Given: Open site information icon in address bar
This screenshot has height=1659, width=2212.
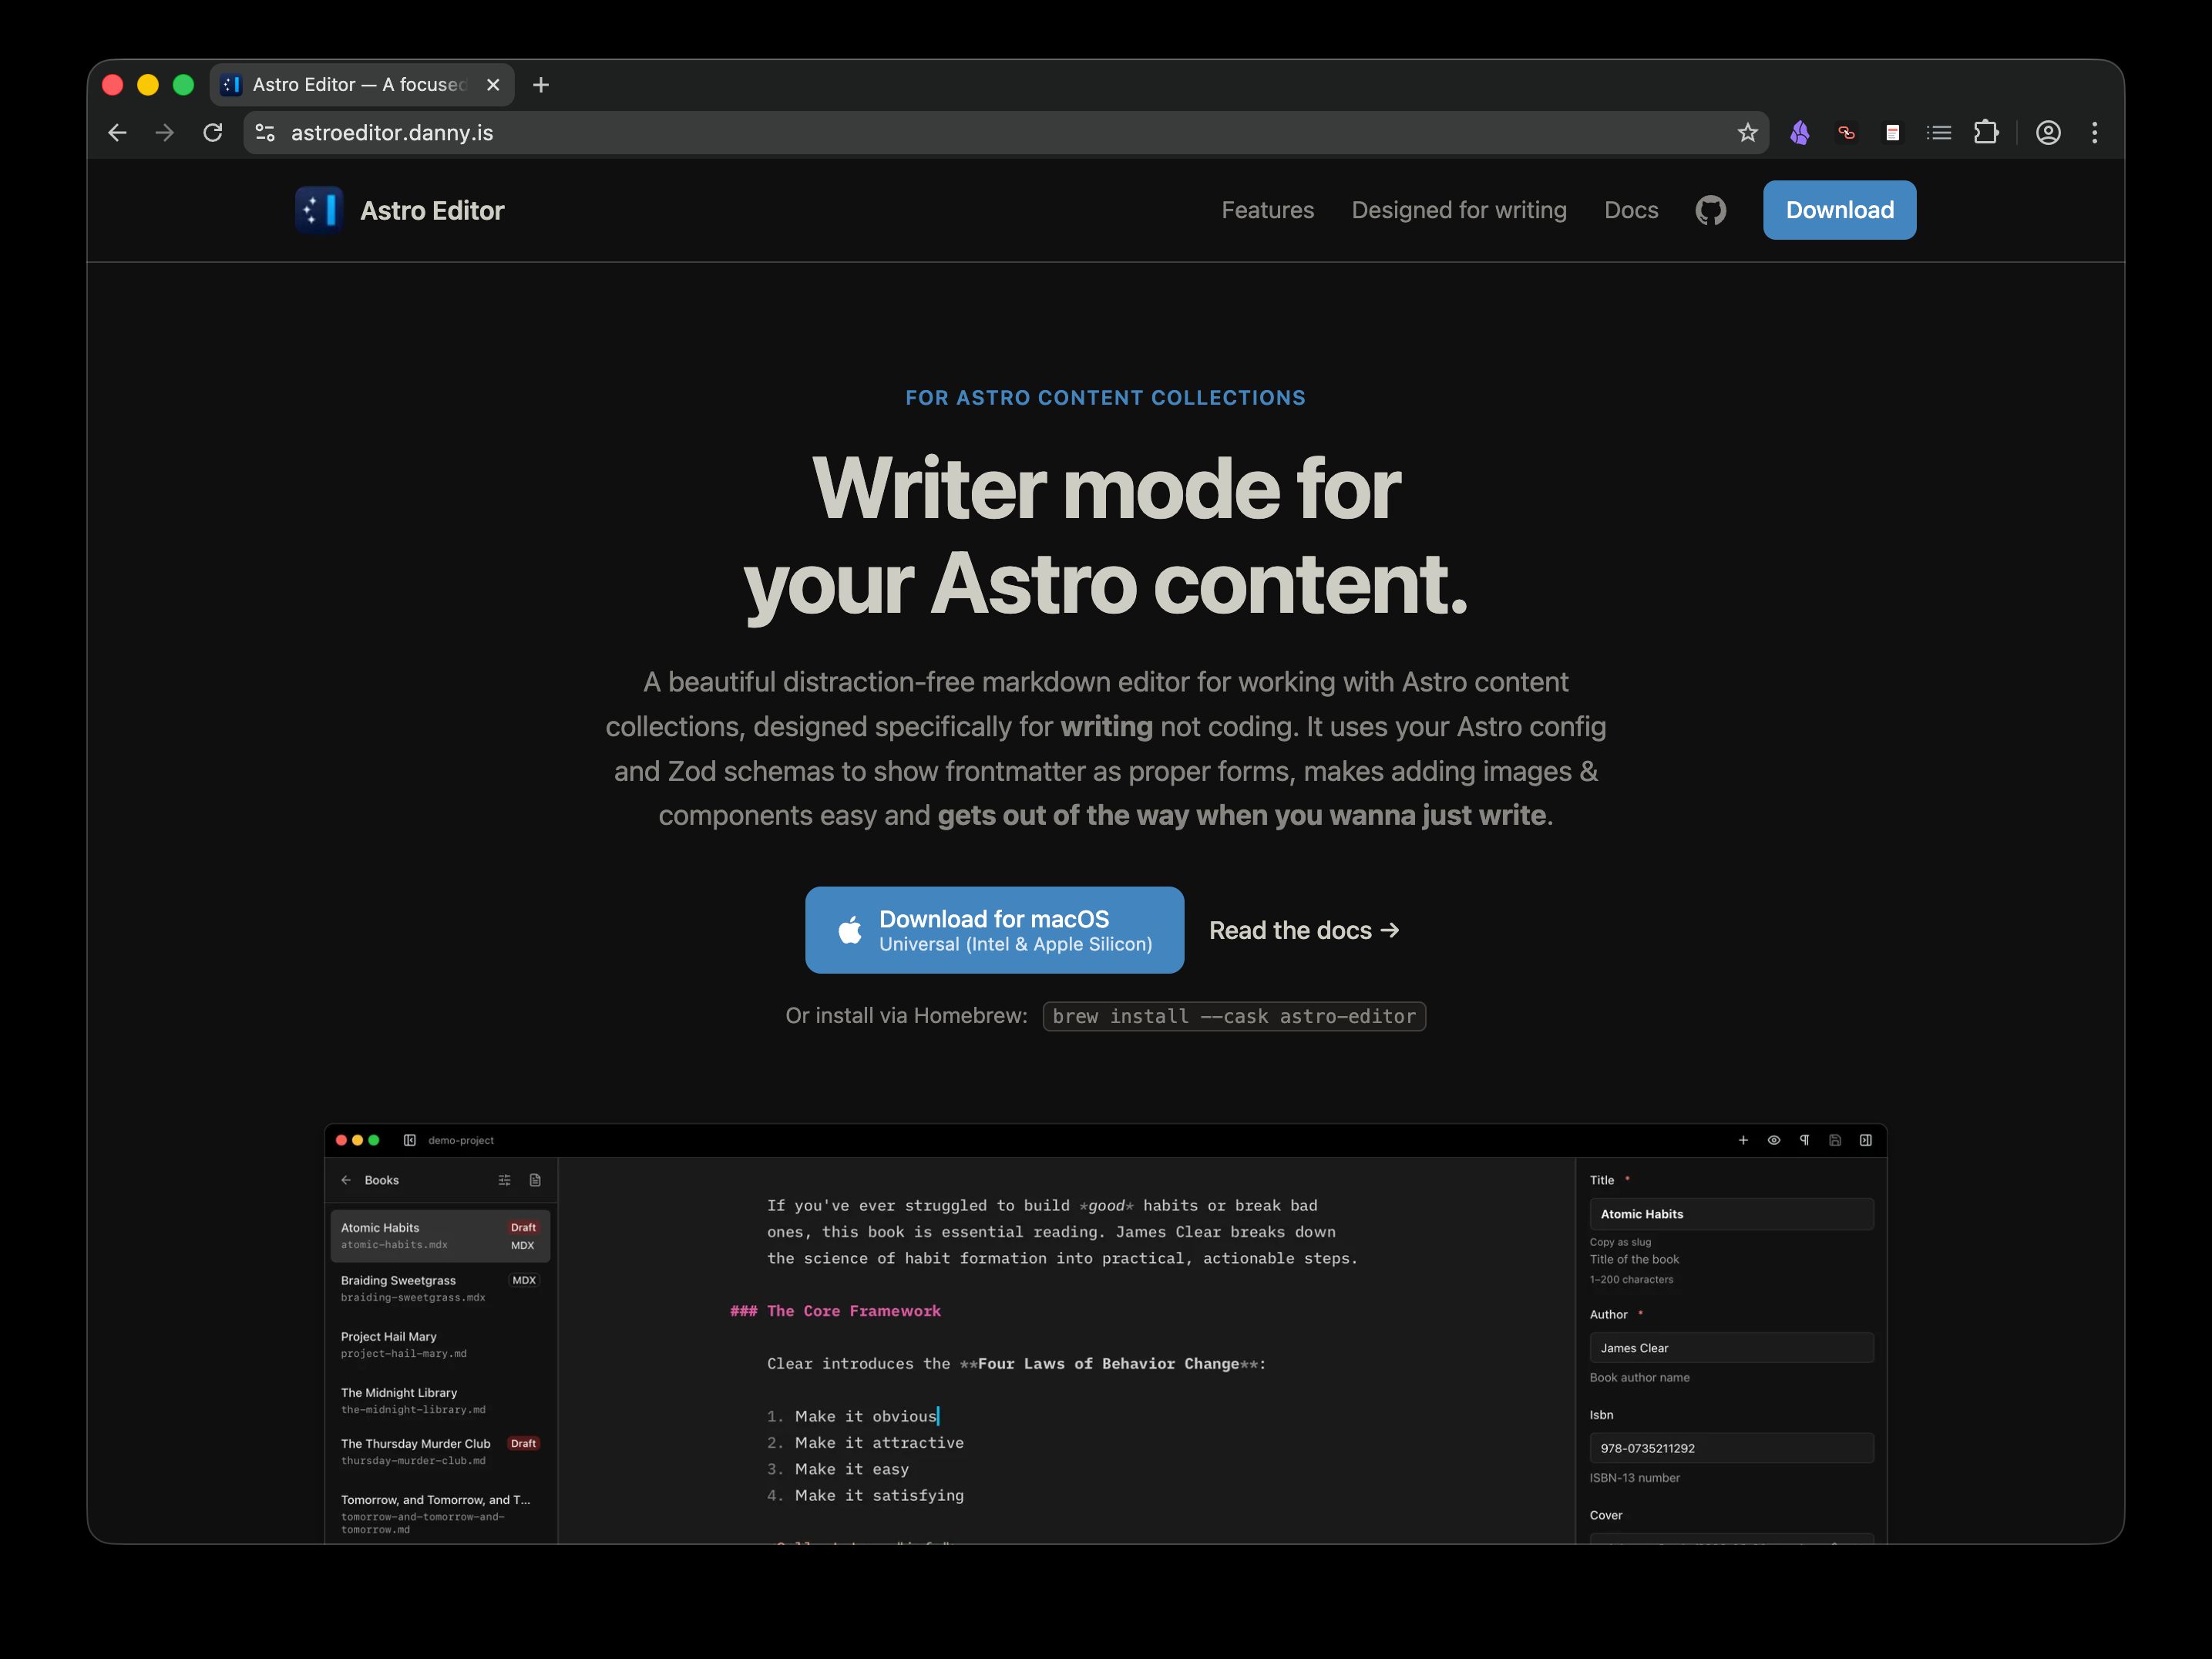Looking at the screenshot, I should click(265, 133).
